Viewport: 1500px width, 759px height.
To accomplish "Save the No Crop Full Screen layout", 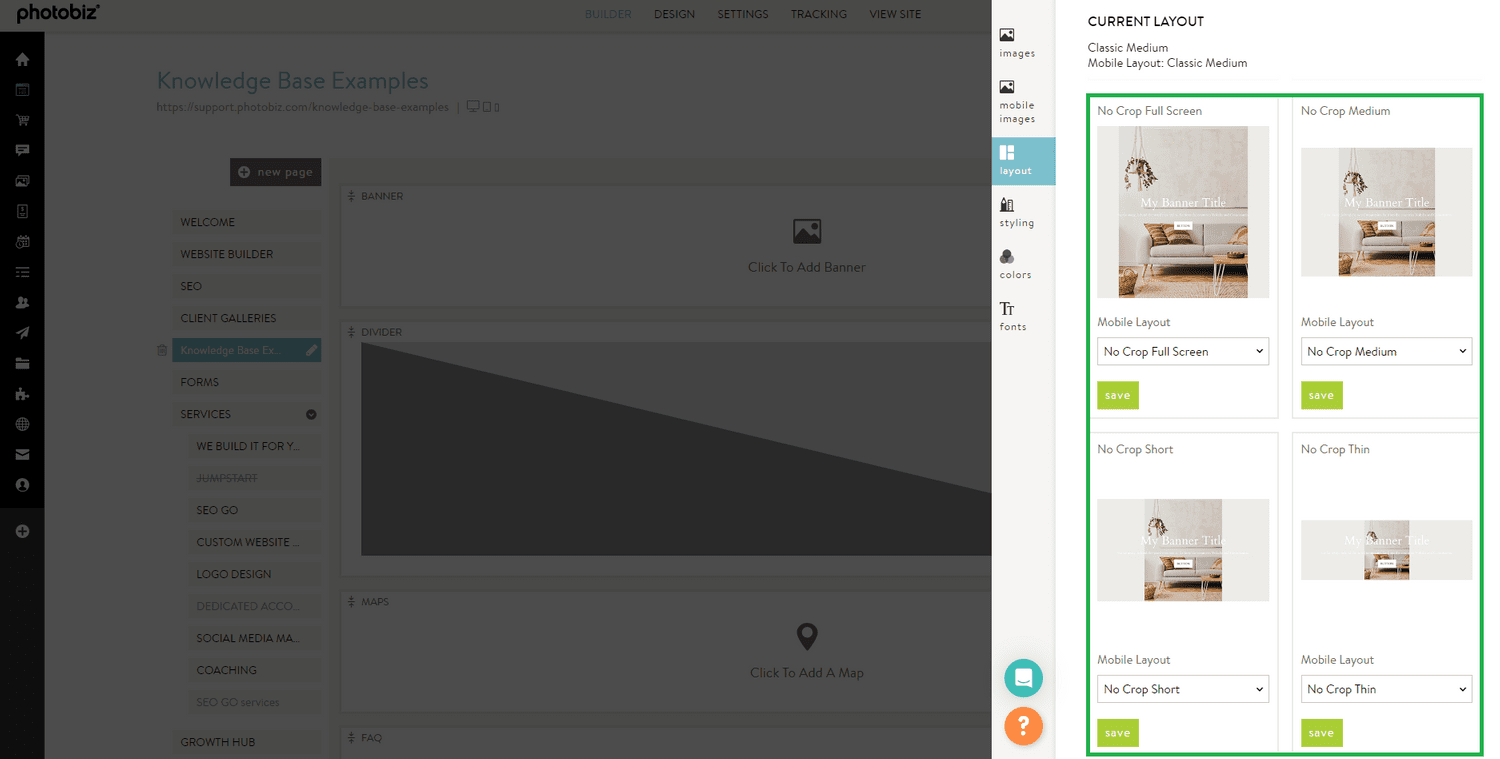I will pyautogui.click(x=1117, y=395).
